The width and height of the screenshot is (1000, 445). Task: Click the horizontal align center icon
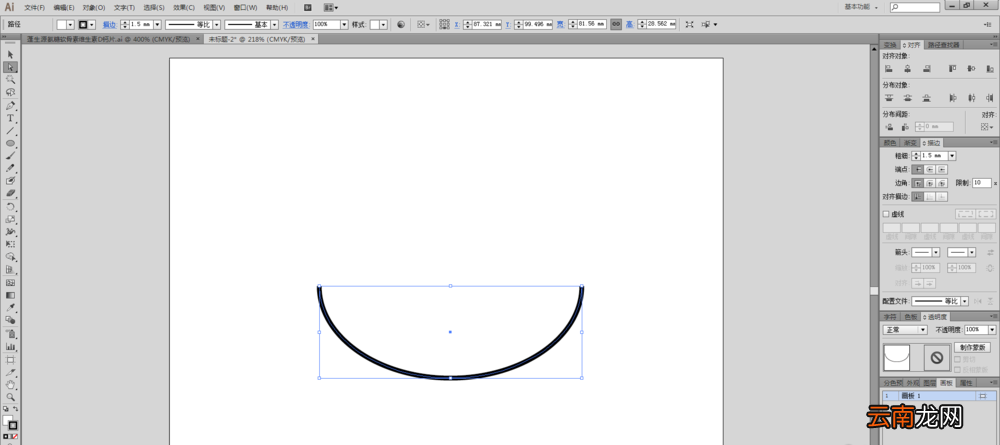point(907,69)
